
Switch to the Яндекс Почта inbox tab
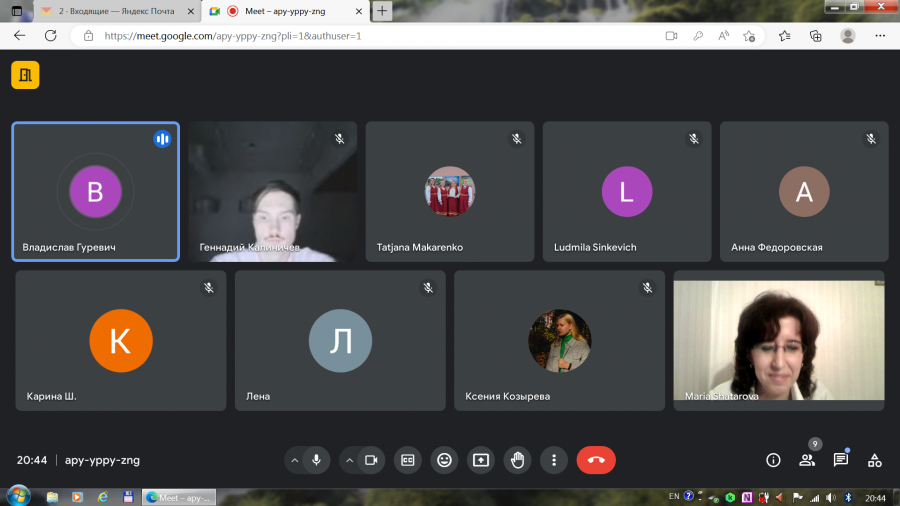[x=117, y=11]
